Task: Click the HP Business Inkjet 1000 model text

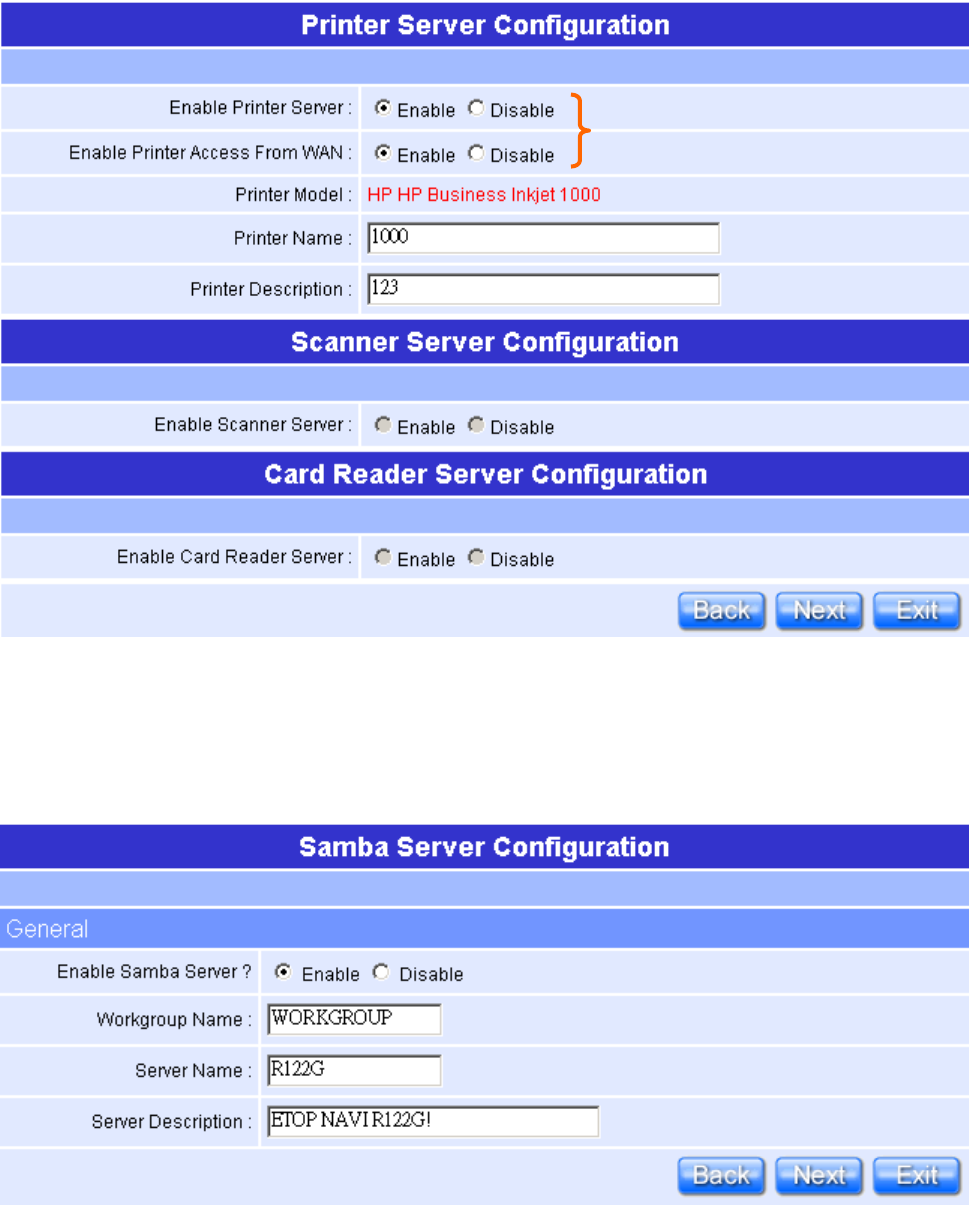Action: [x=484, y=194]
